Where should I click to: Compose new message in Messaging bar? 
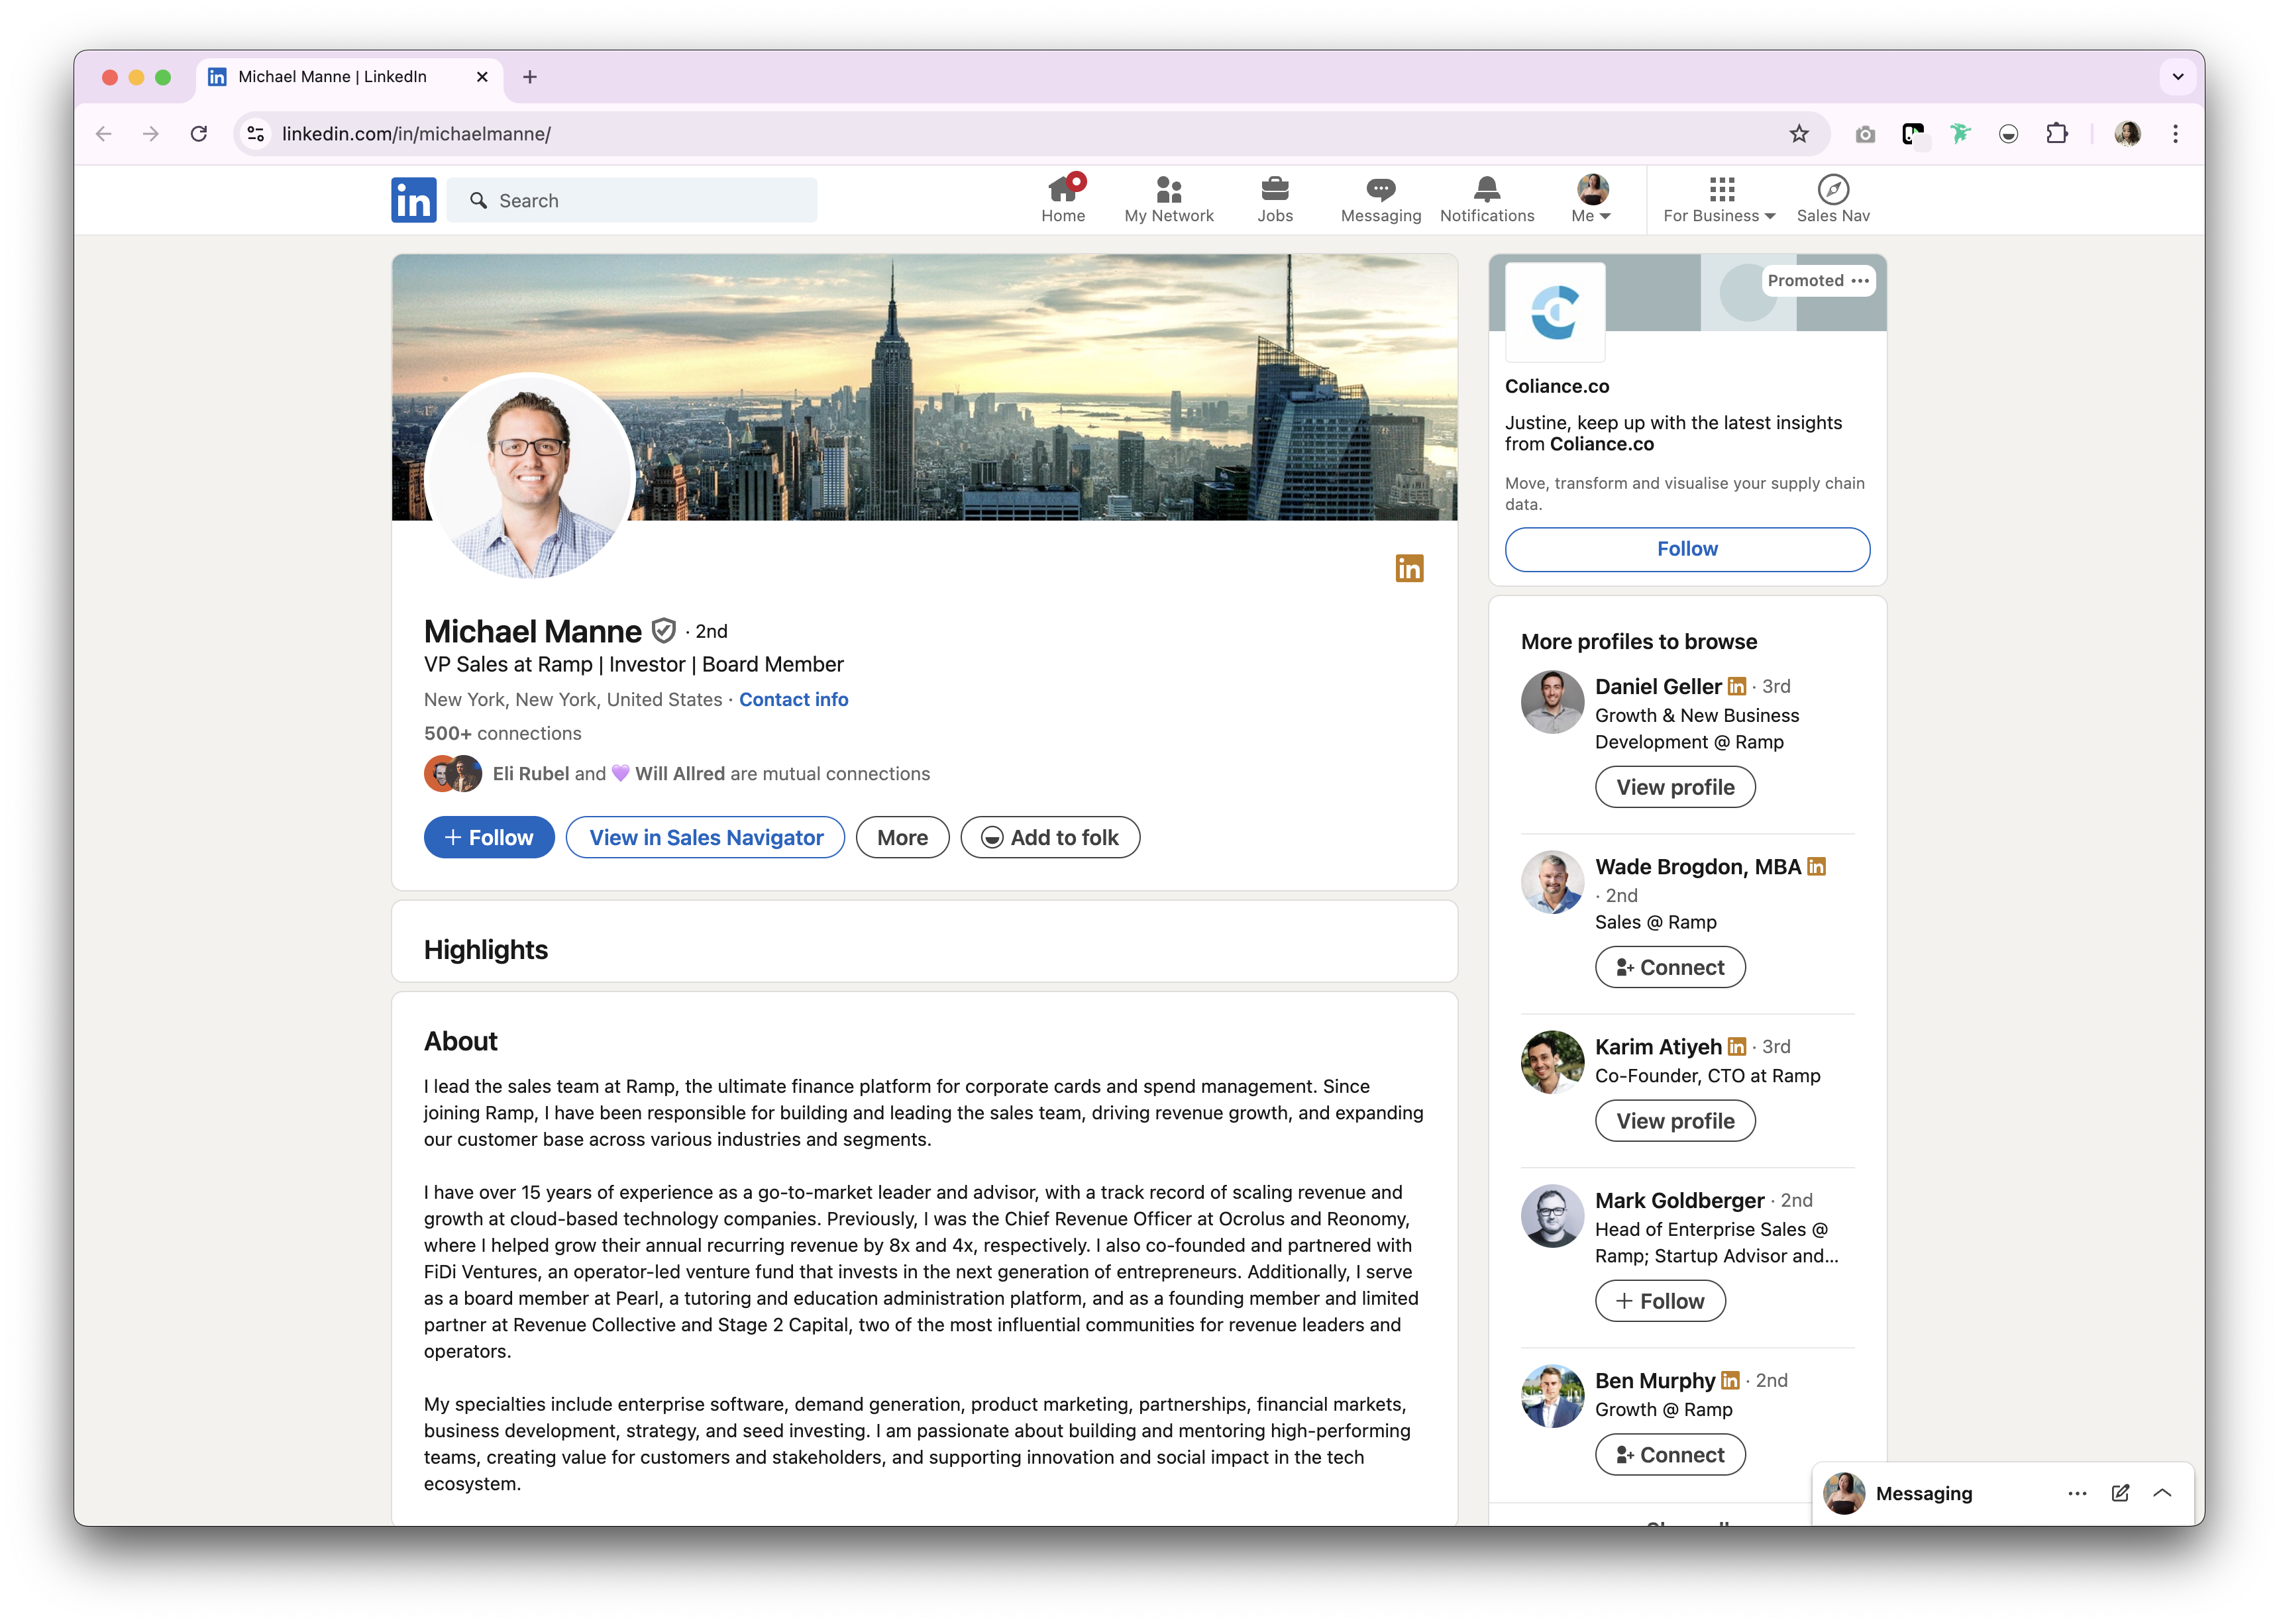pyautogui.click(x=2119, y=1493)
